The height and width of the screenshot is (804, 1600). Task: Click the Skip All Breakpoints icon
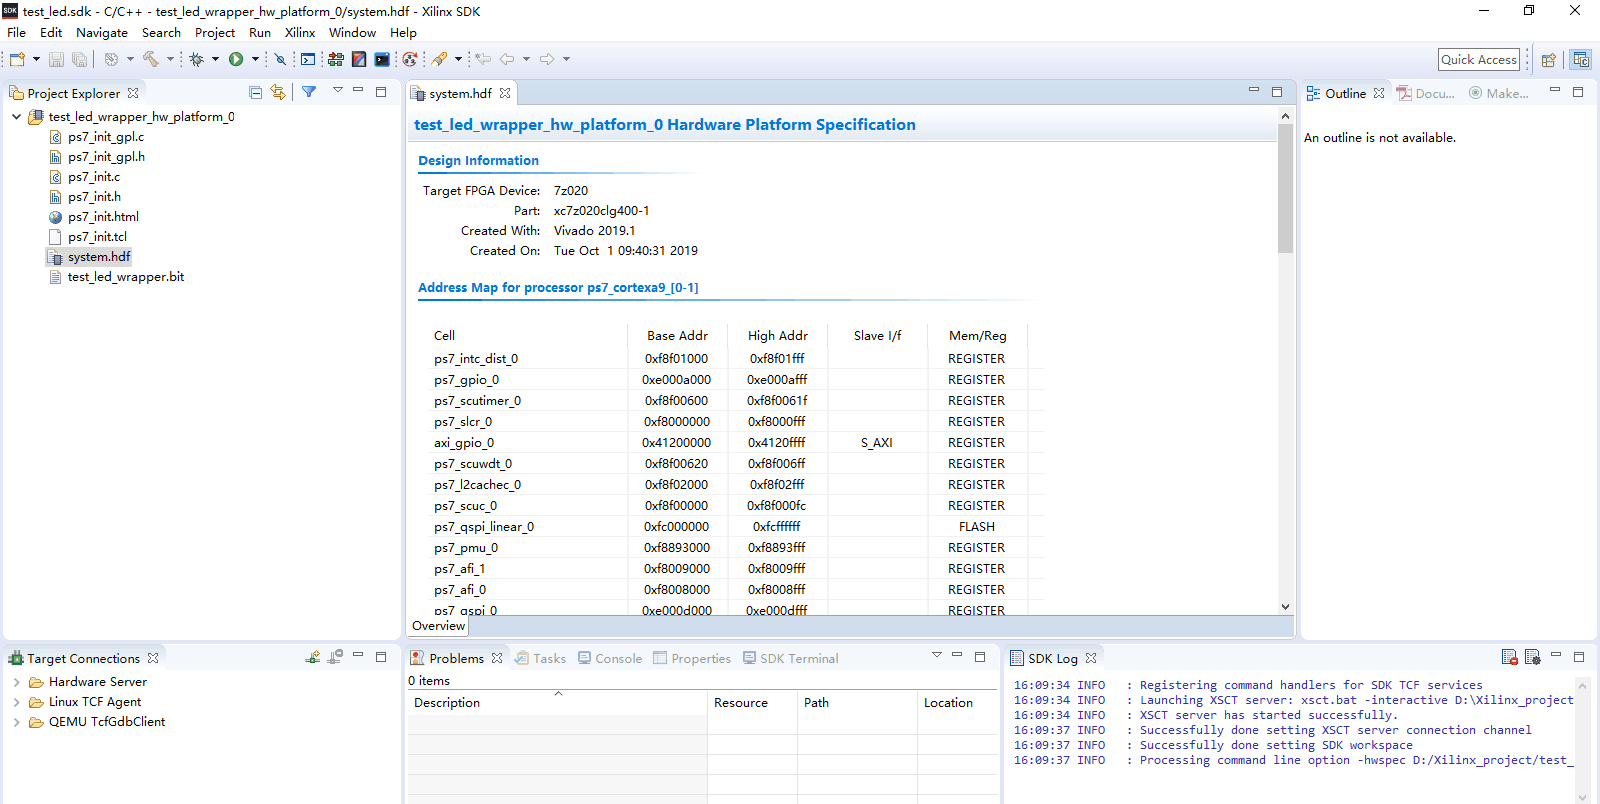click(x=280, y=59)
